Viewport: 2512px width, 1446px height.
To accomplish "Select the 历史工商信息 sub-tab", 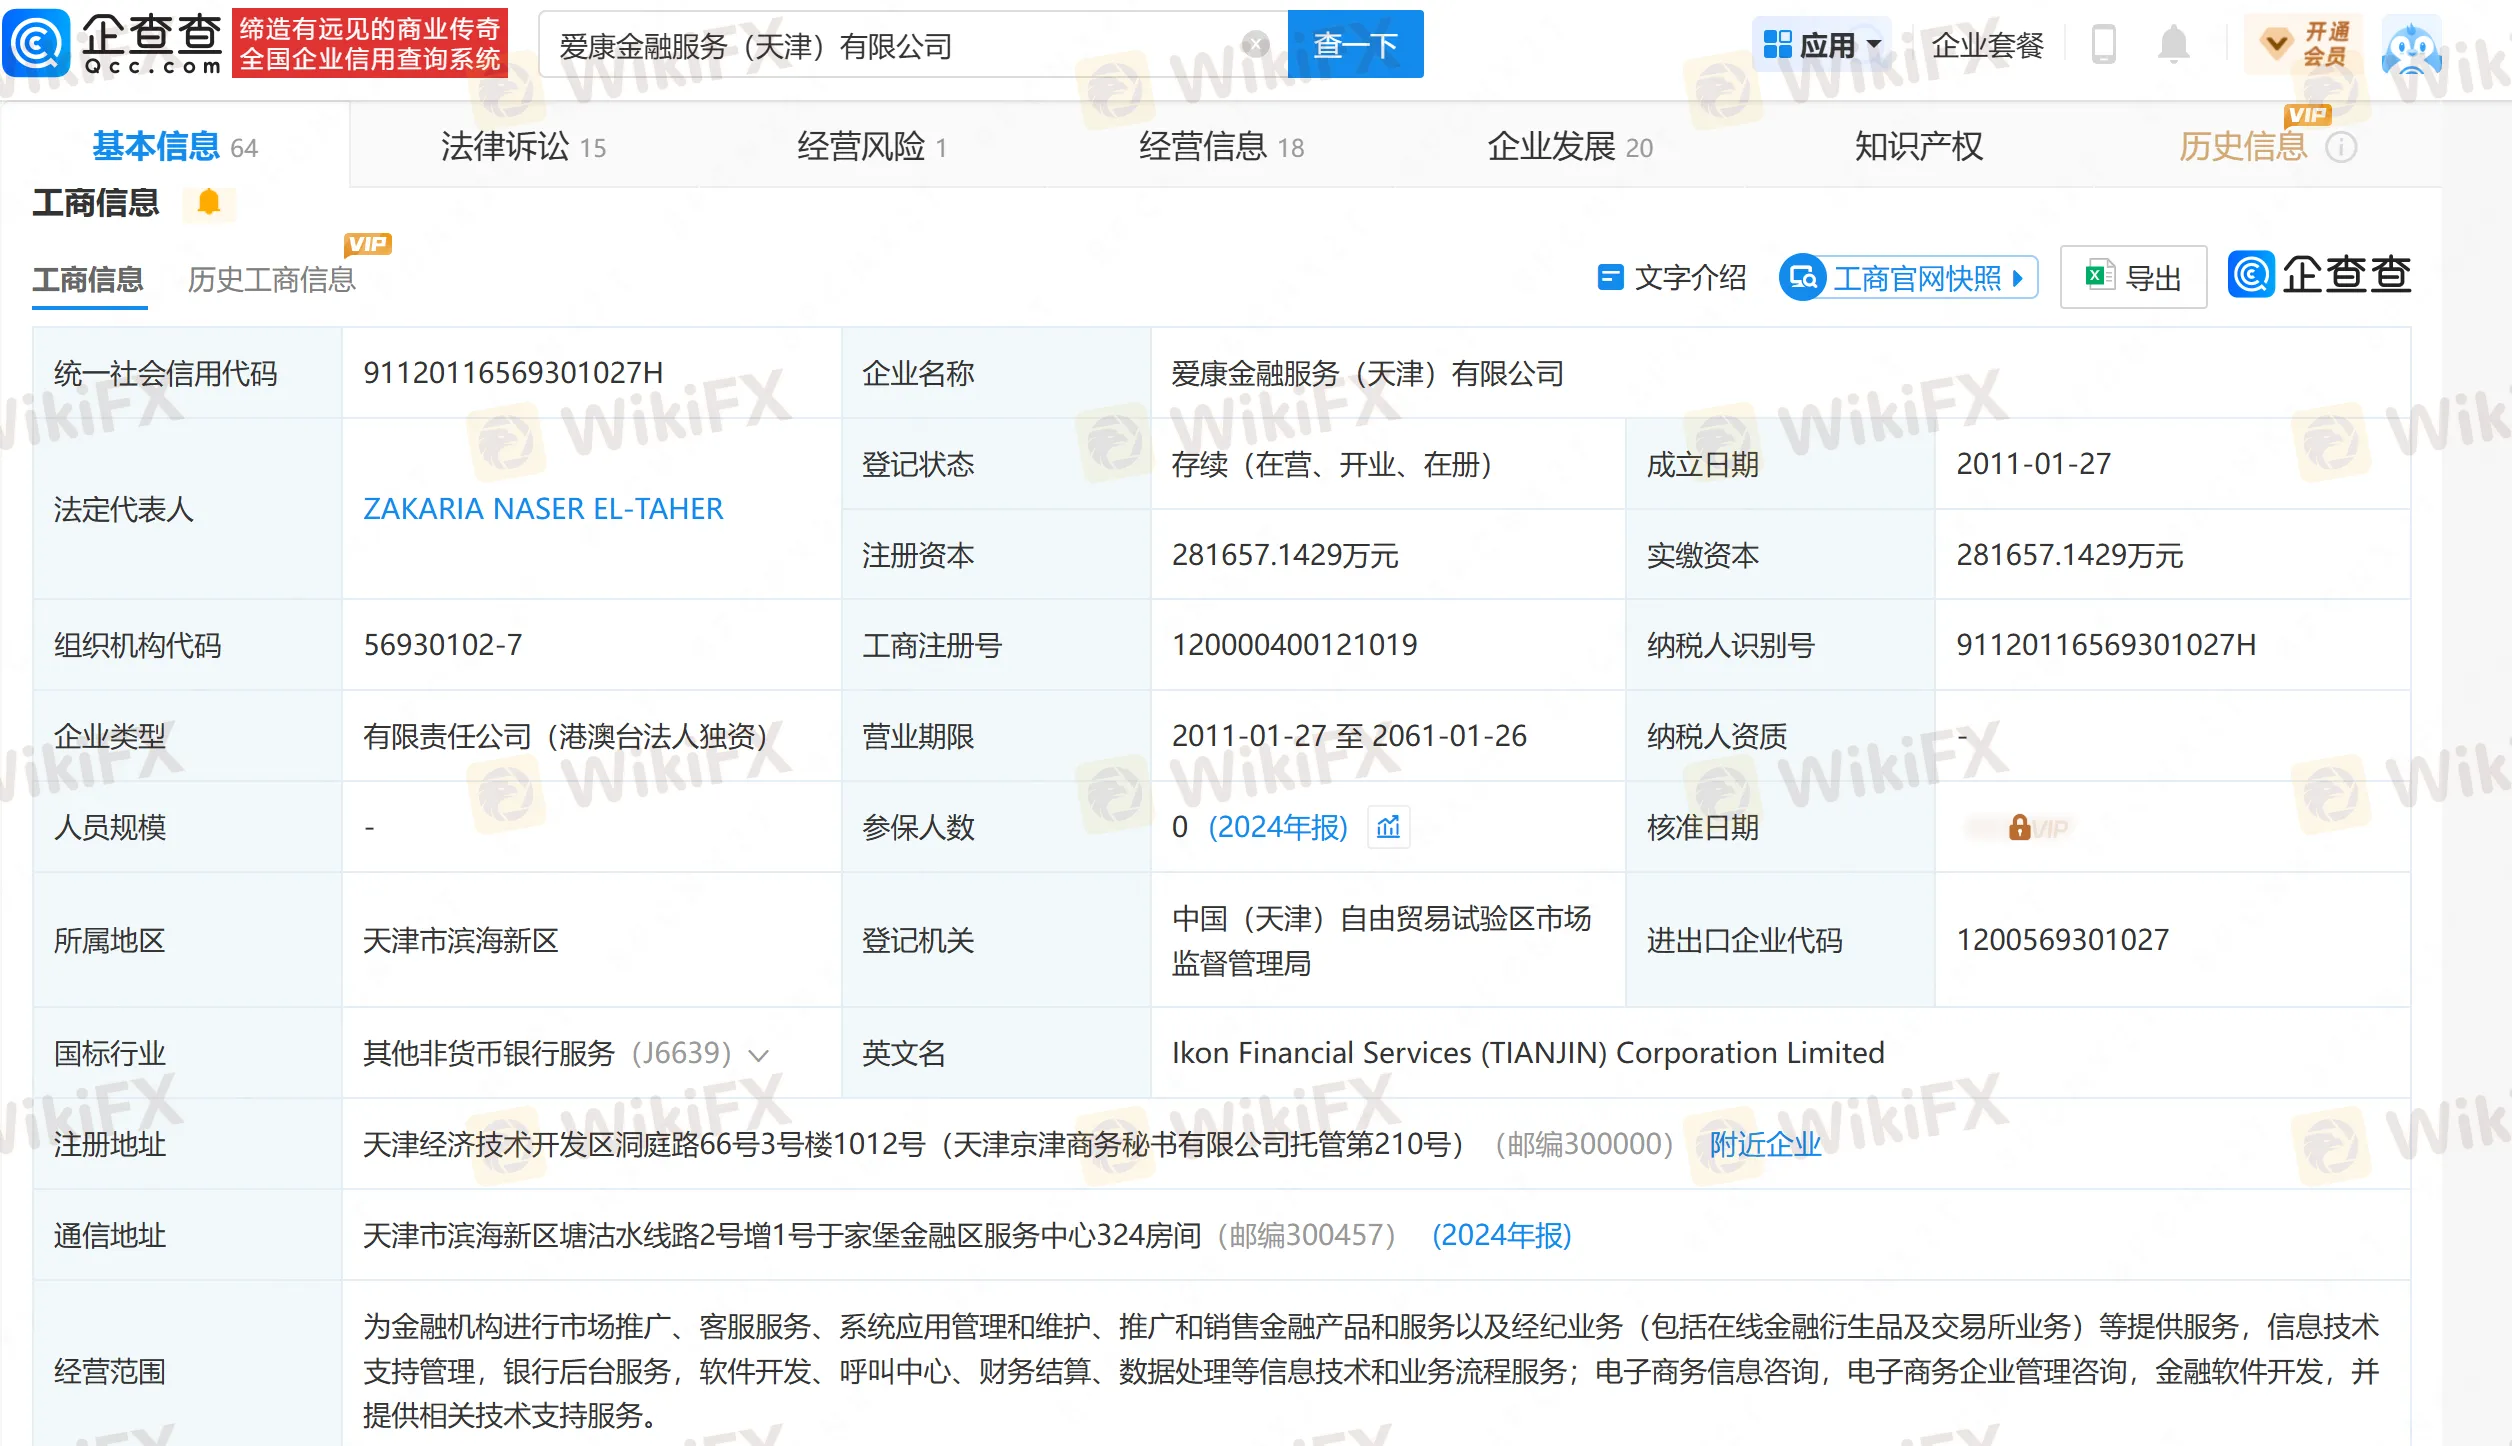I will pyautogui.click(x=271, y=279).
